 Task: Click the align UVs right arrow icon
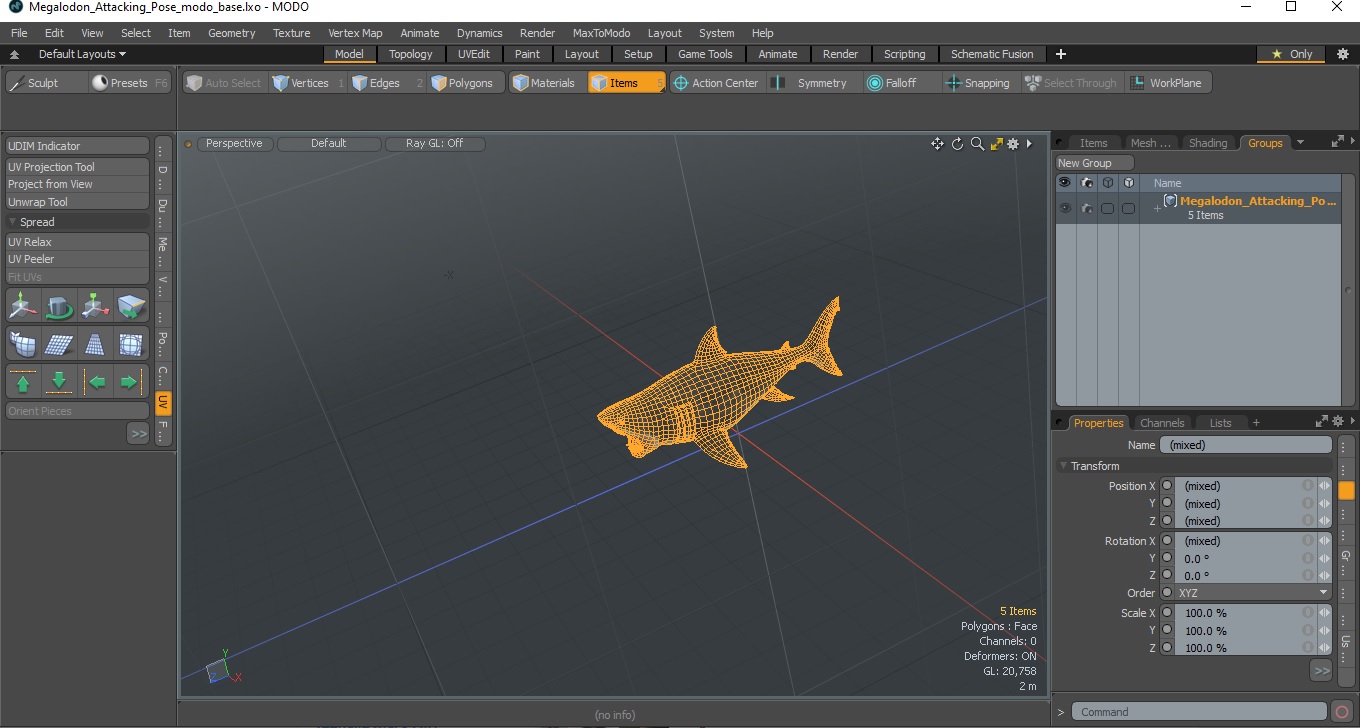click(131, 382)
